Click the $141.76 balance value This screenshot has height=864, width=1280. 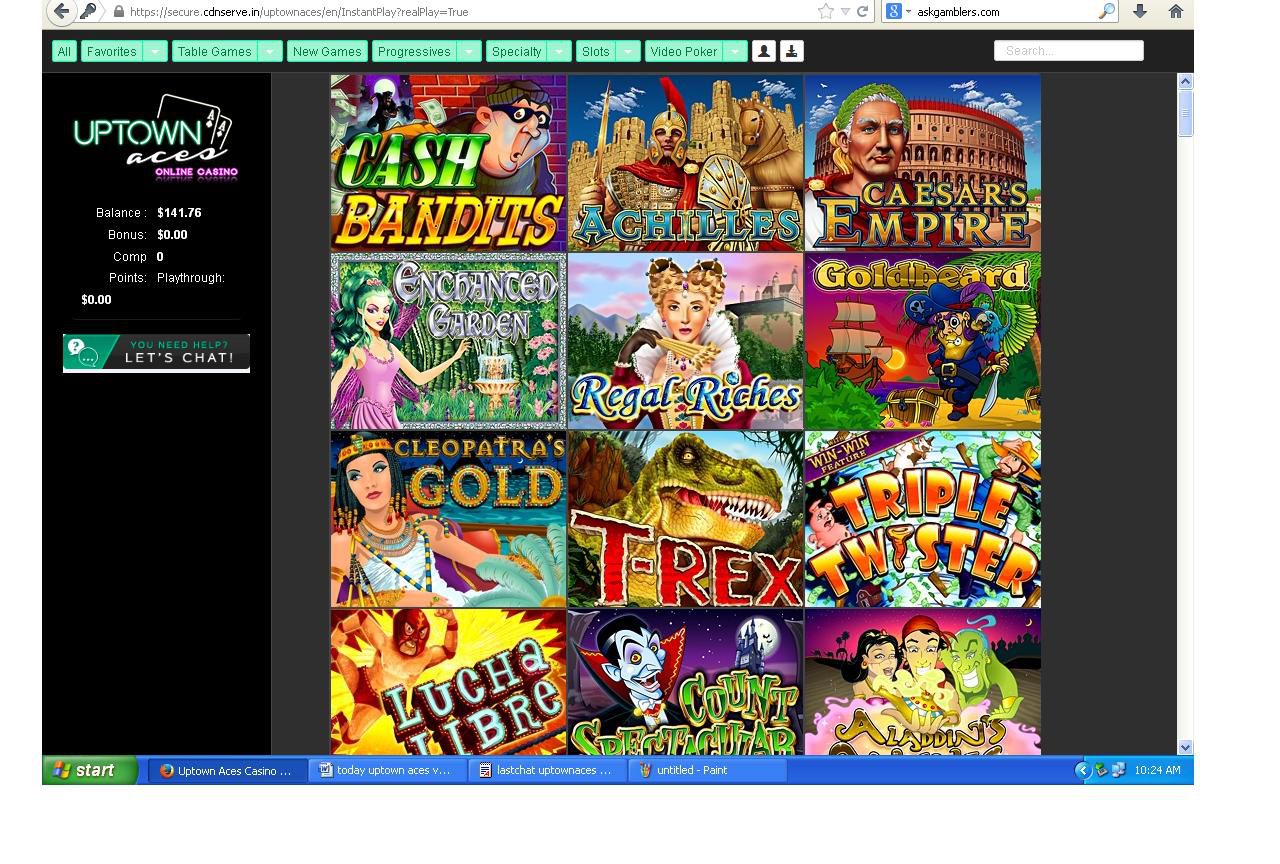[179, 213]
